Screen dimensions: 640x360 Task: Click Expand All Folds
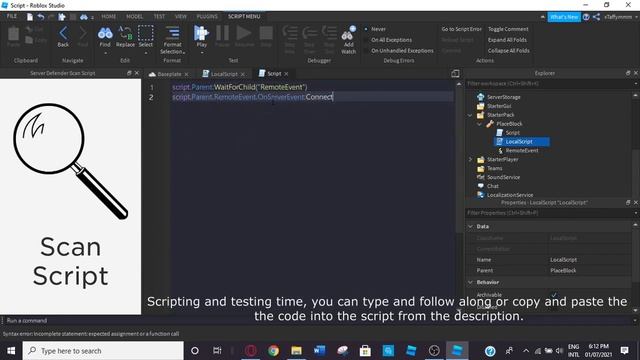507,40
